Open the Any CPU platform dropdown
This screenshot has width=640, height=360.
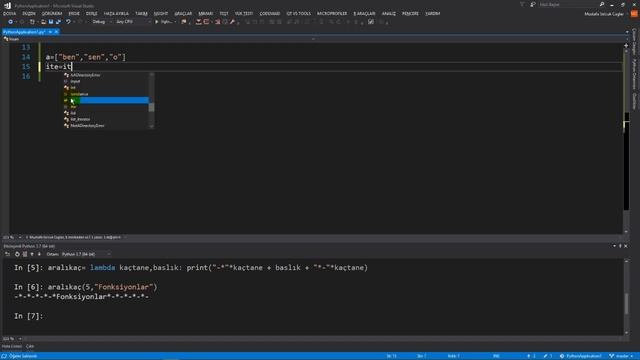[133, 22]
